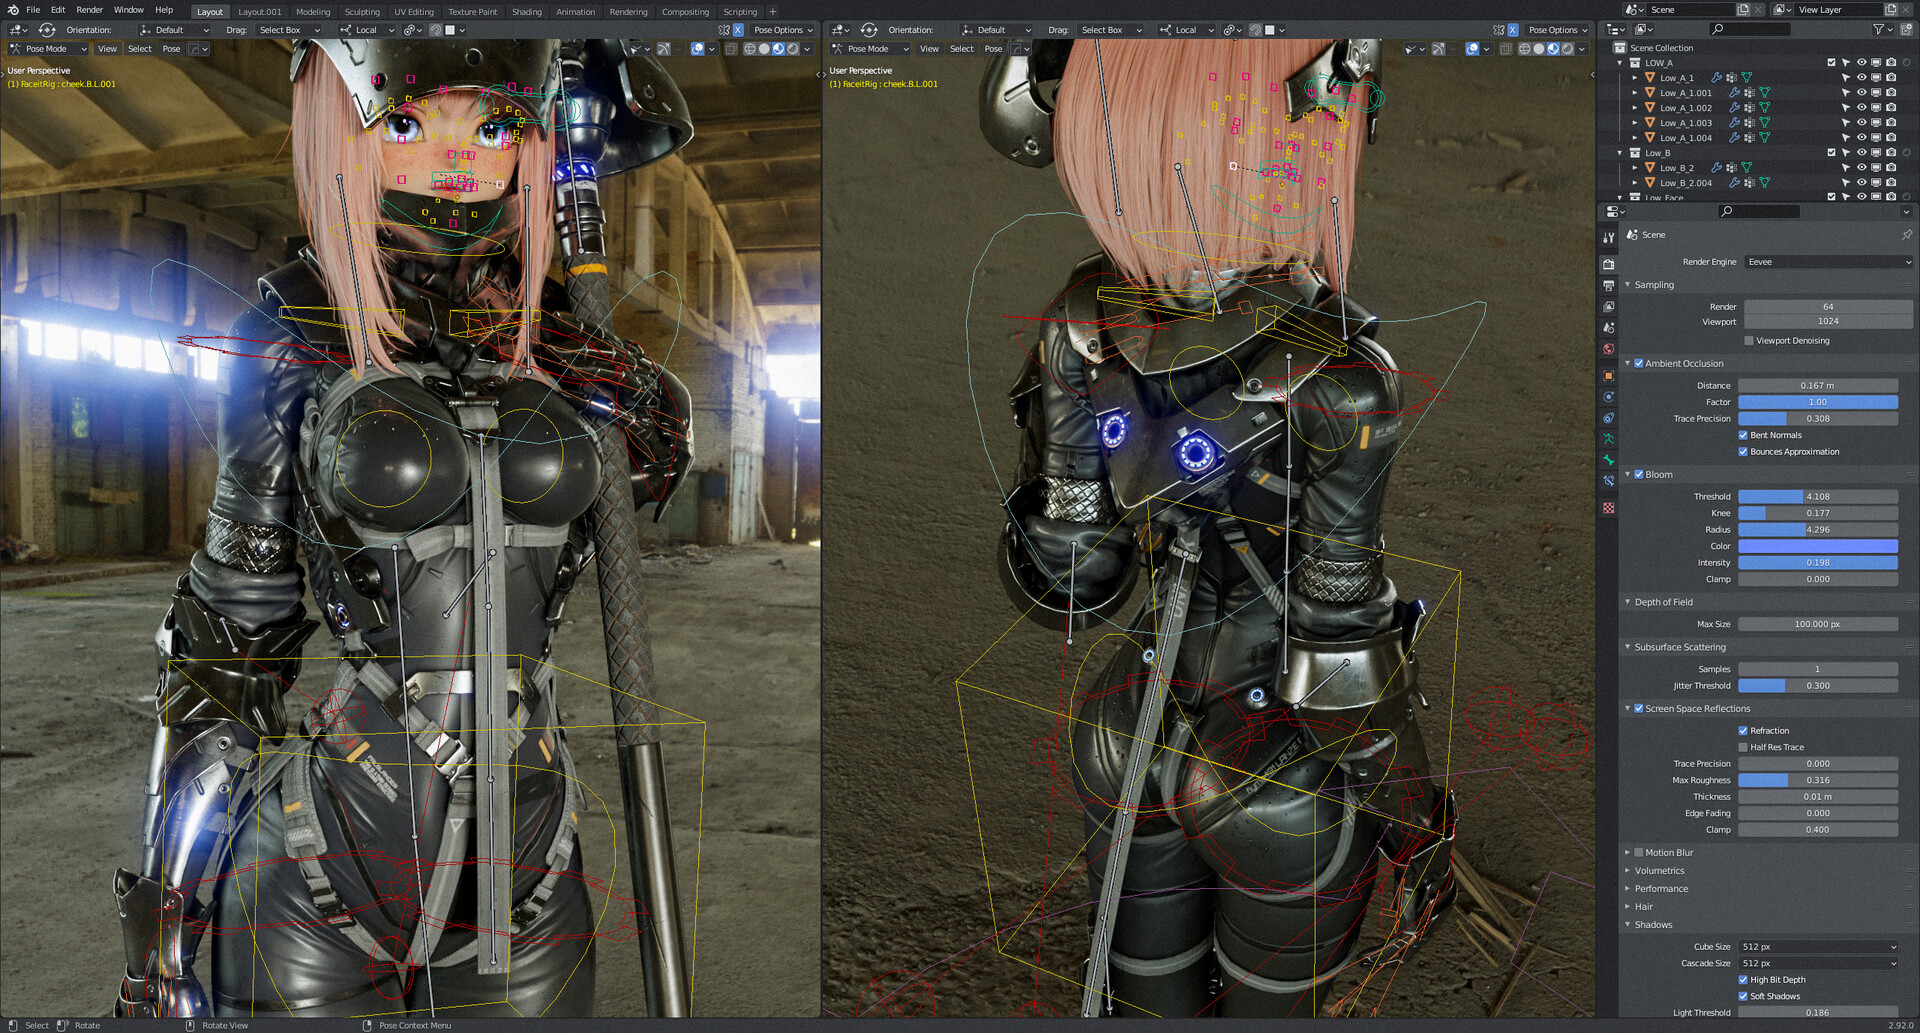Click new scene icon beside Scene field
This screenshot has height=1033, width=1920.
(1743, 10)
